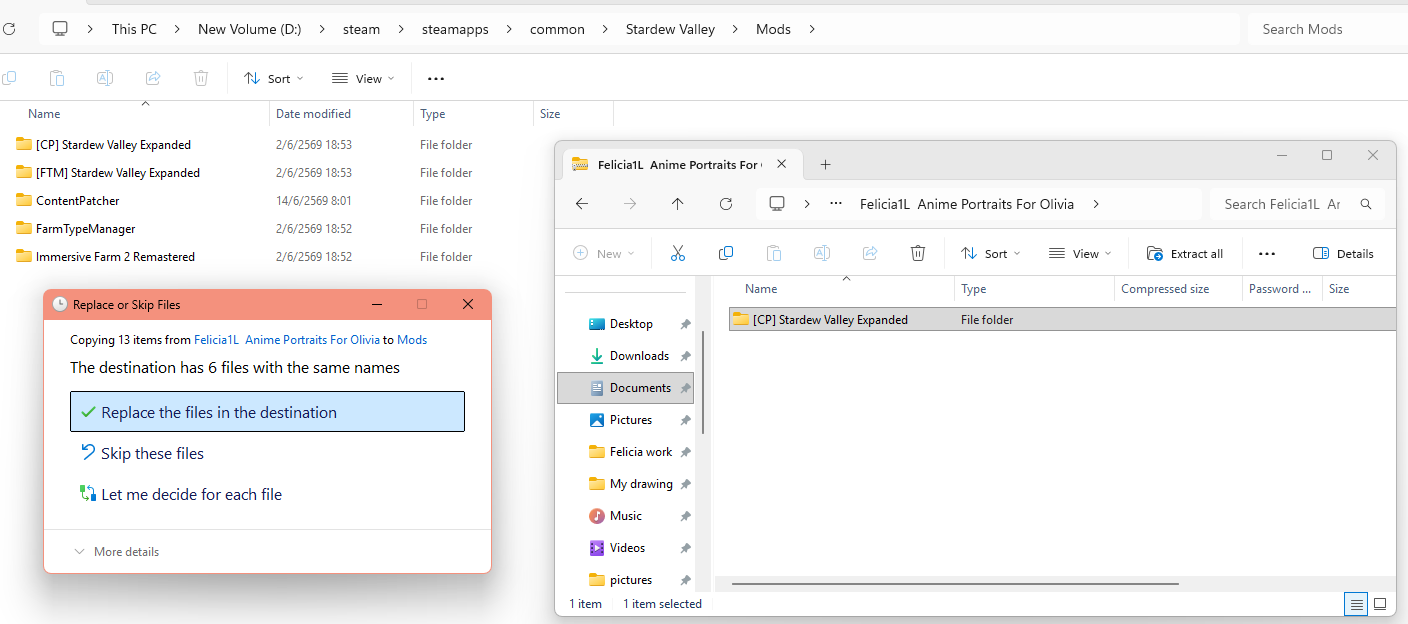The width and height of the screenshot is (1408, 624).
Task: Click Extract all in Felicia1L window
Action: tap(1185, 254)
